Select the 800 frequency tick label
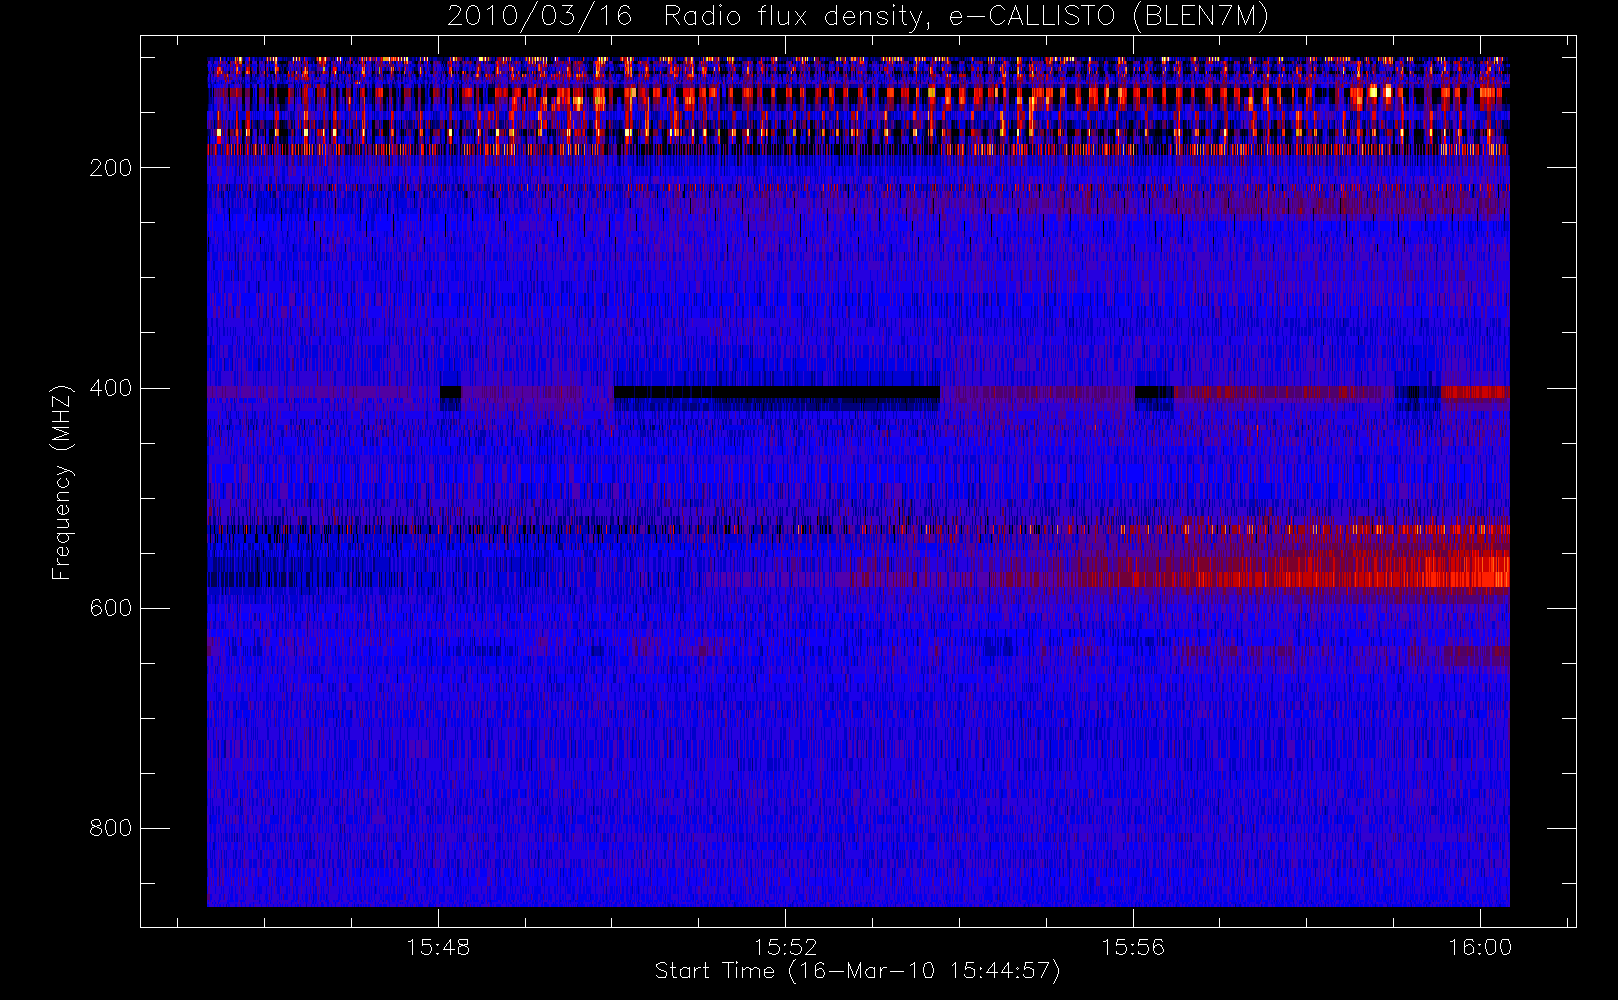Image resolution: width=1618 pixels, height=1000 pixels. [x=110, y=828]
